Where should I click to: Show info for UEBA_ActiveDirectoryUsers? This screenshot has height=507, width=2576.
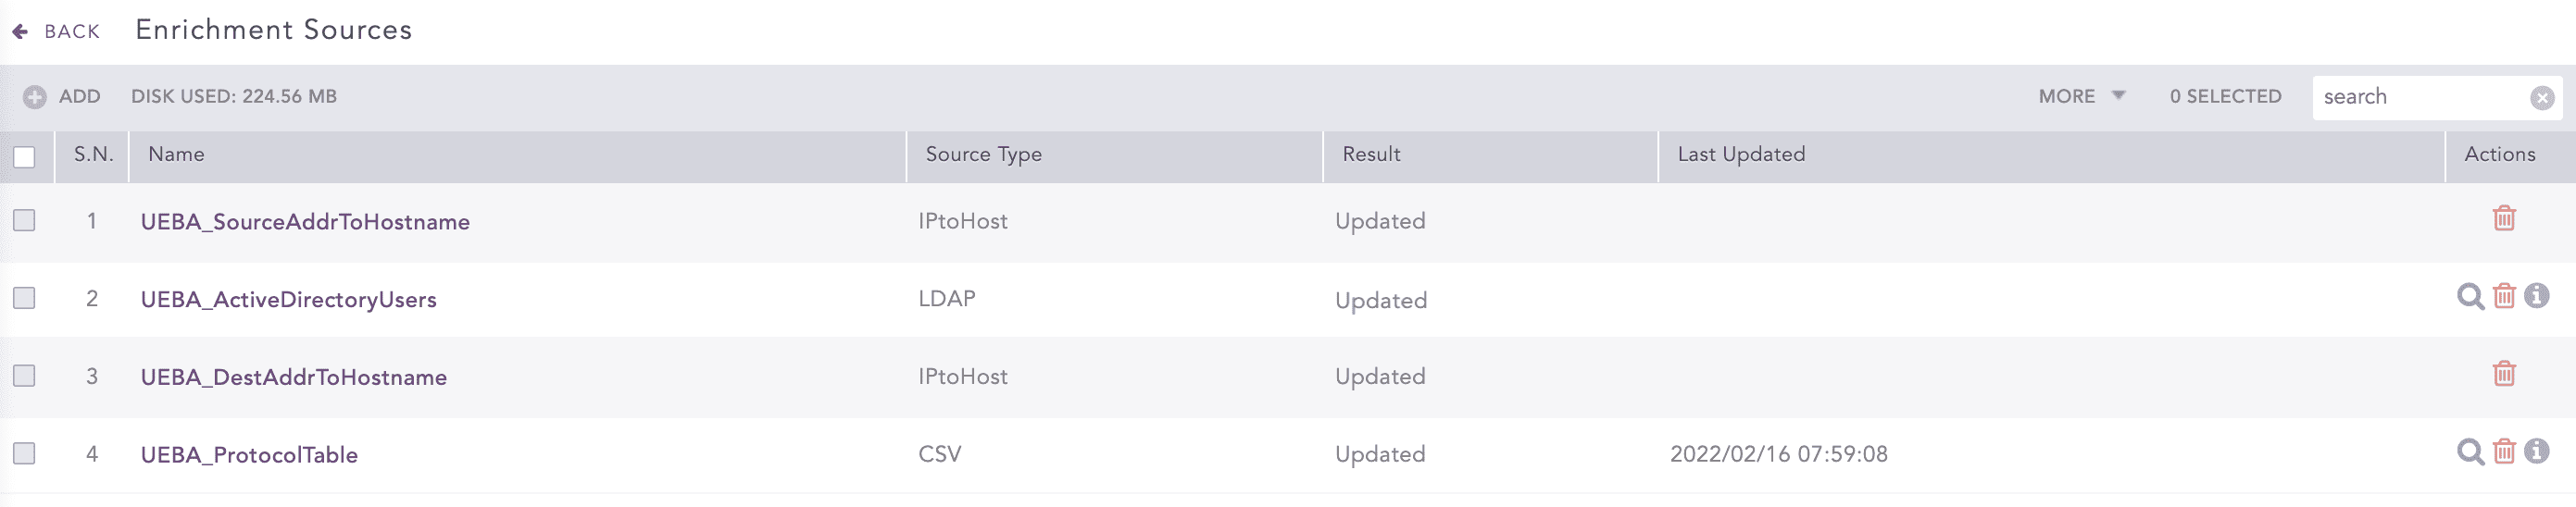click(2536, 296)
